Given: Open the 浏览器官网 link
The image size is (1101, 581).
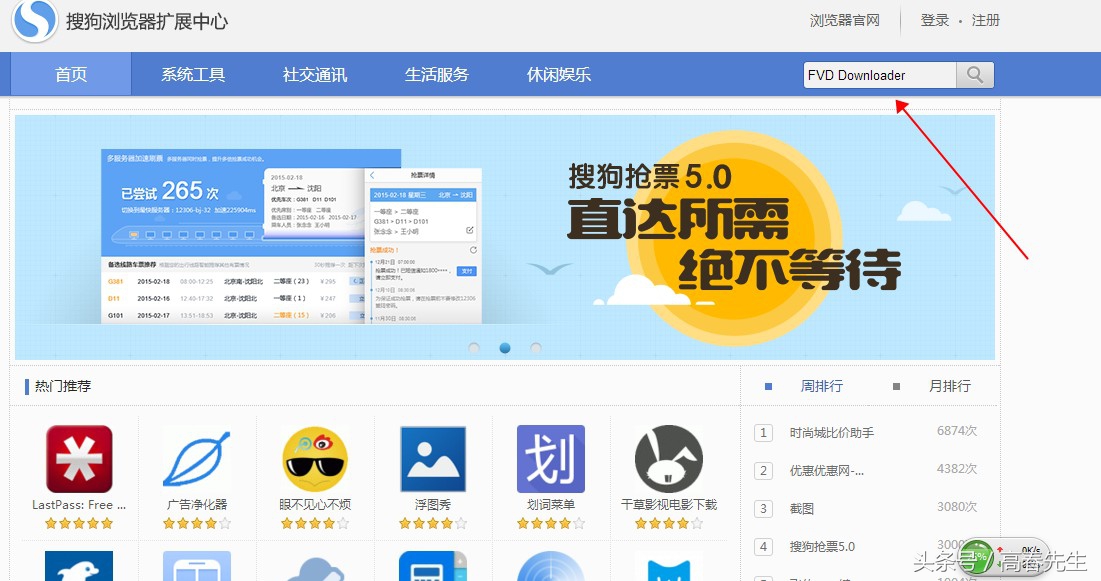Looking at the screenshot, I should (845, 20).
